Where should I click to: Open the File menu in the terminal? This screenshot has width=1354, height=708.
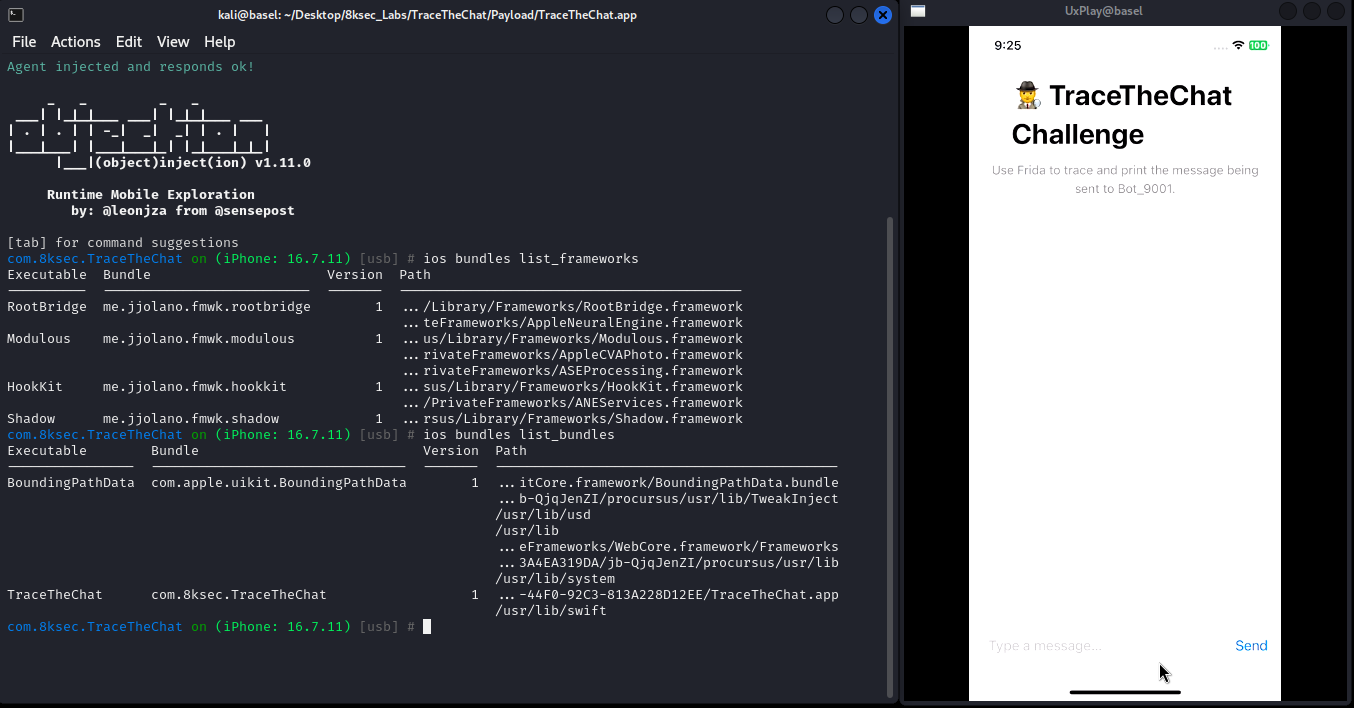tap(24, 42)
